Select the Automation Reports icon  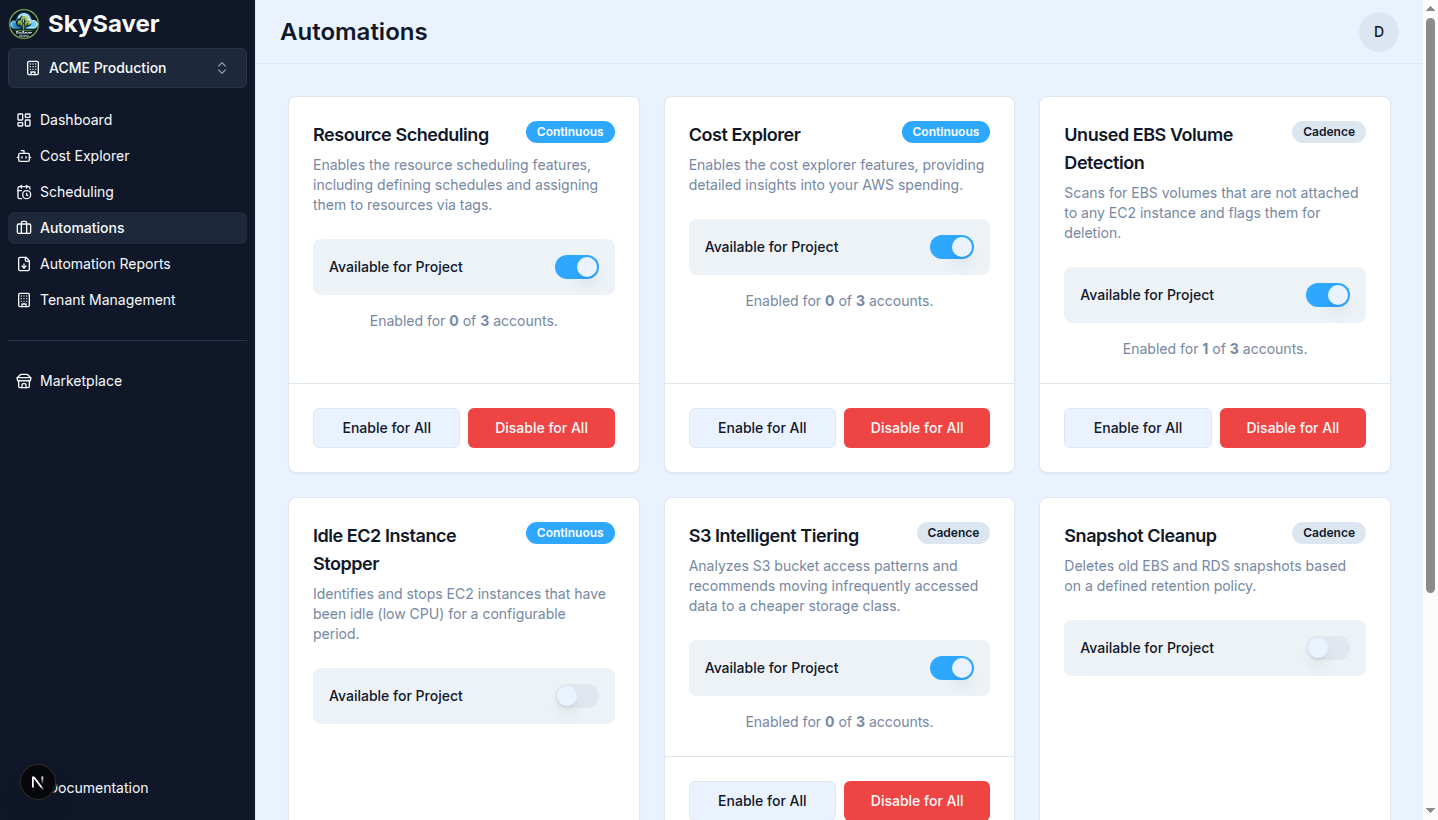point(22,263)
